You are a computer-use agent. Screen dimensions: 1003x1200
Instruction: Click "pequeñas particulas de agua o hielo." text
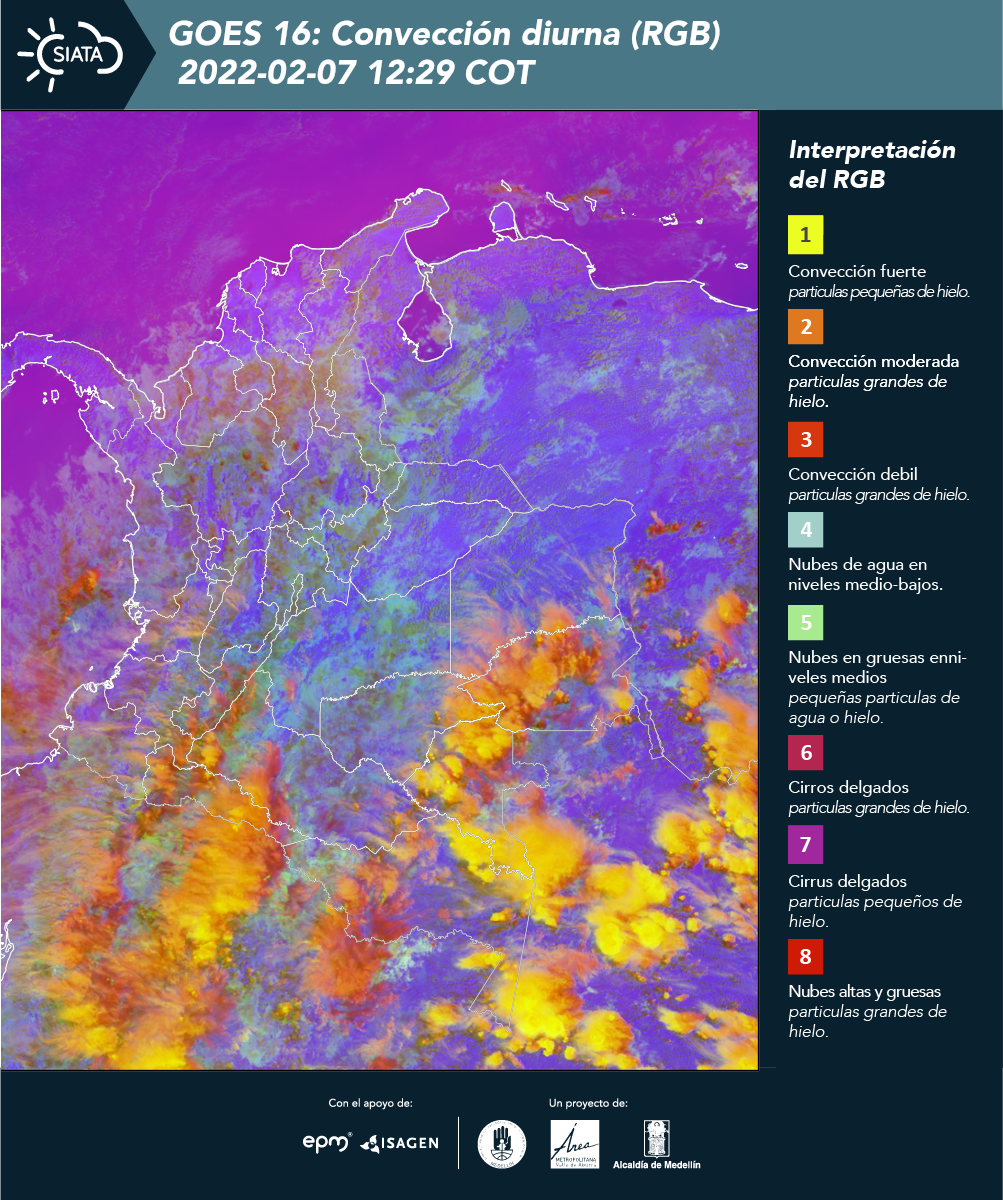[874, 707]
